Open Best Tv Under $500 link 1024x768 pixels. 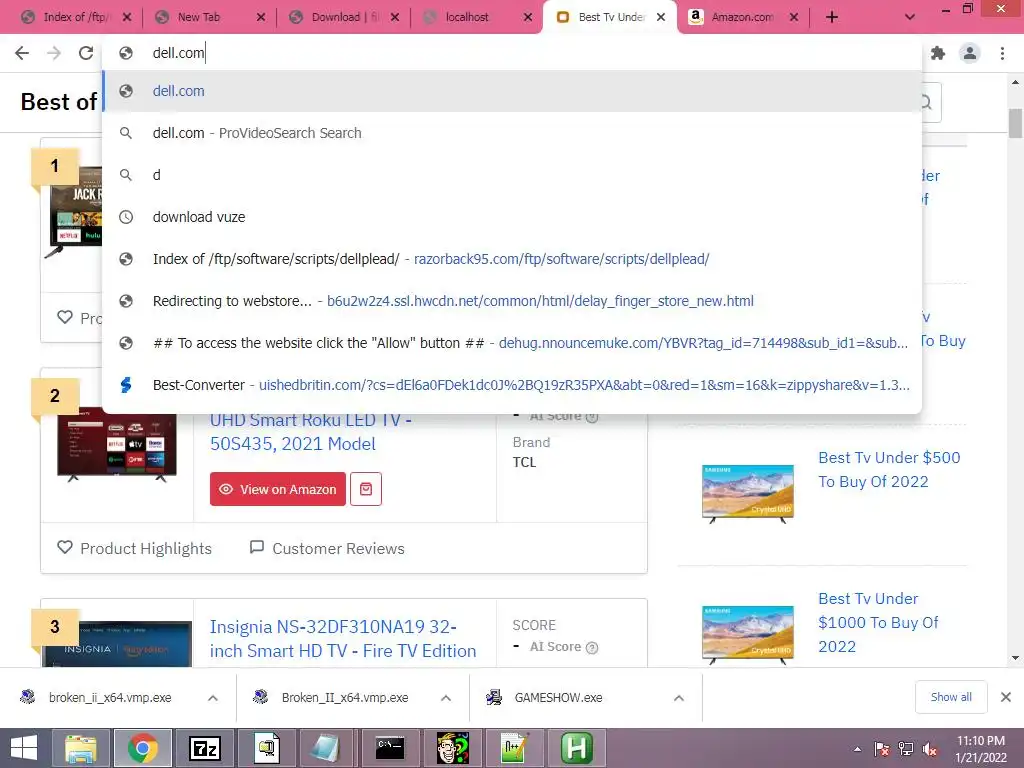tap(889, 470)
